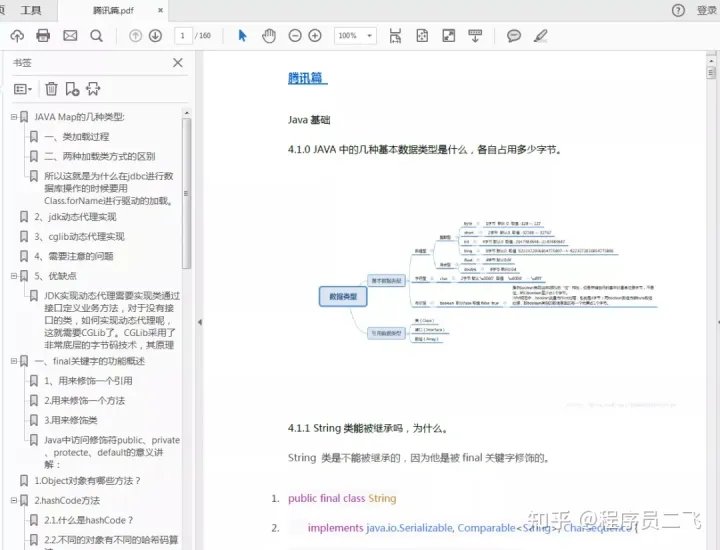
Task: Add a comment bubble note
Action: pyautogui.click(x=514, y=36)
